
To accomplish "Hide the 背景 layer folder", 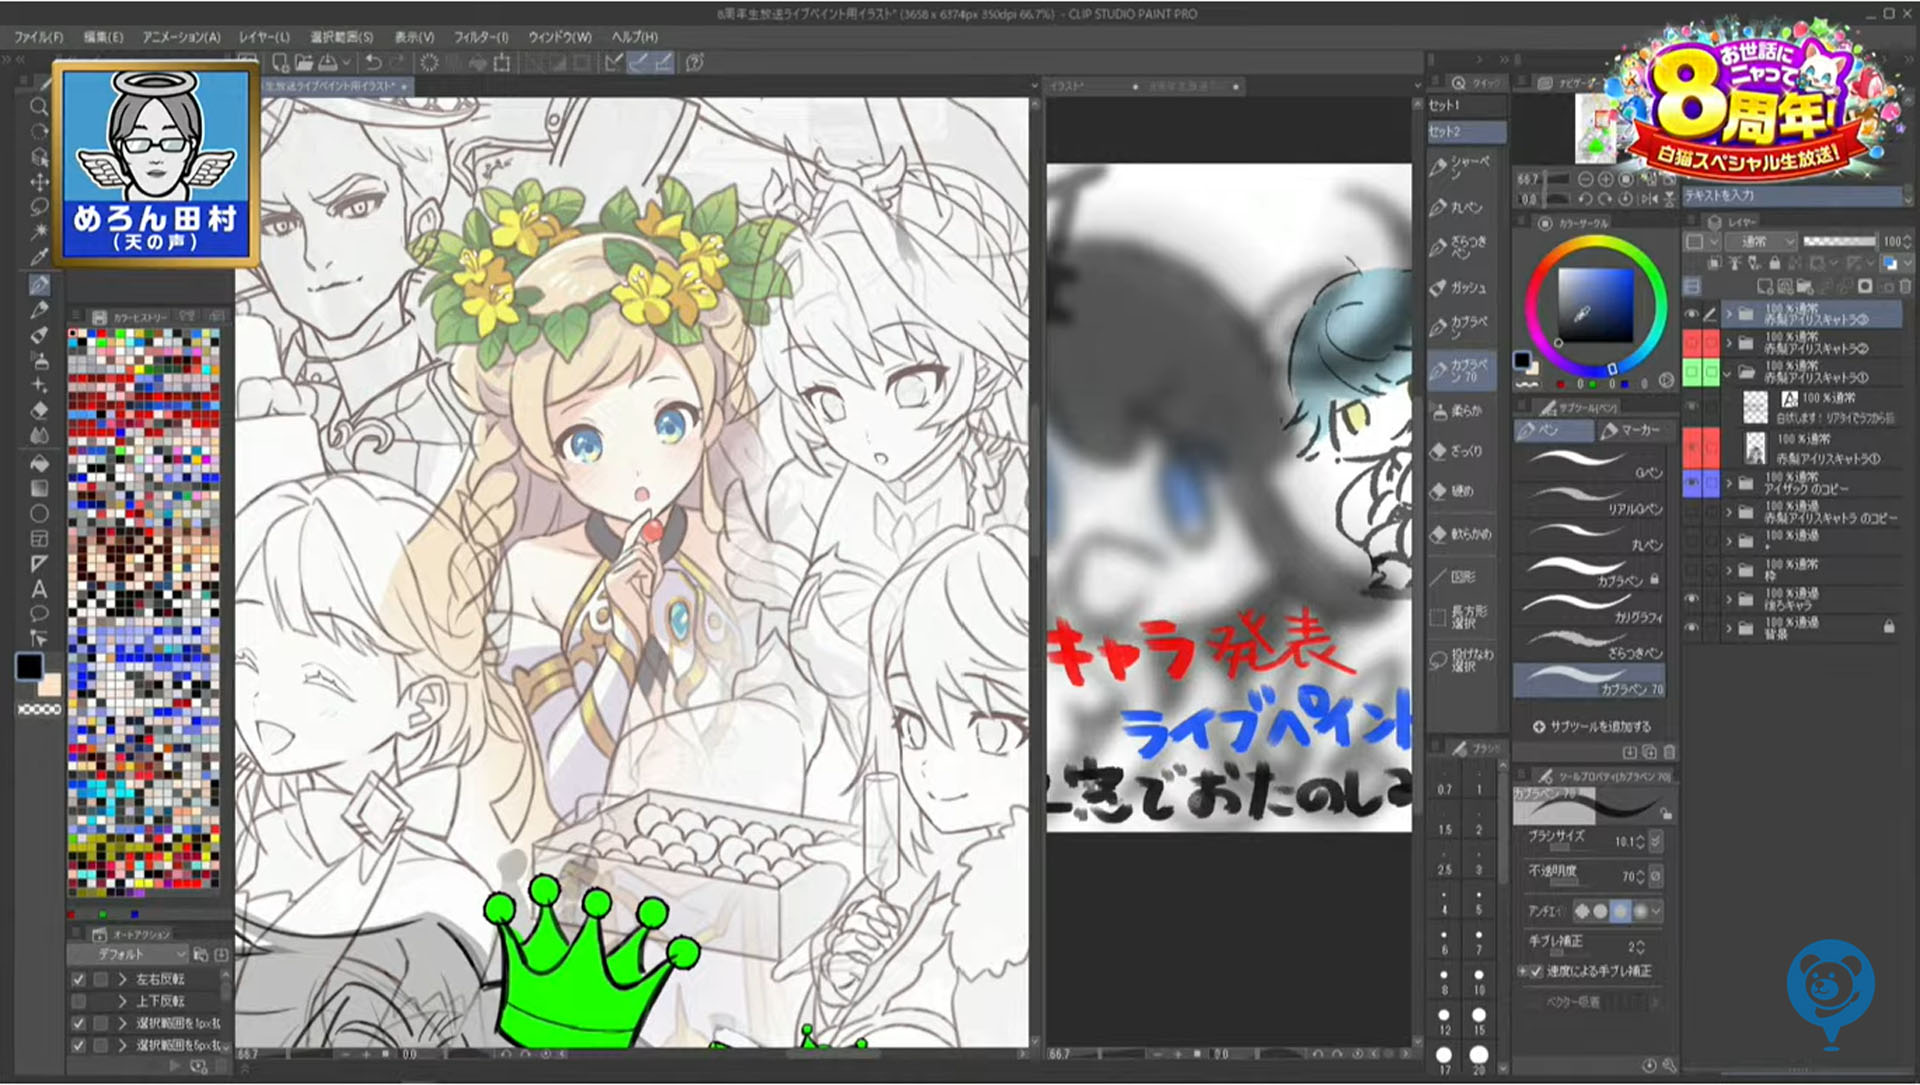I will point(1692,628).
